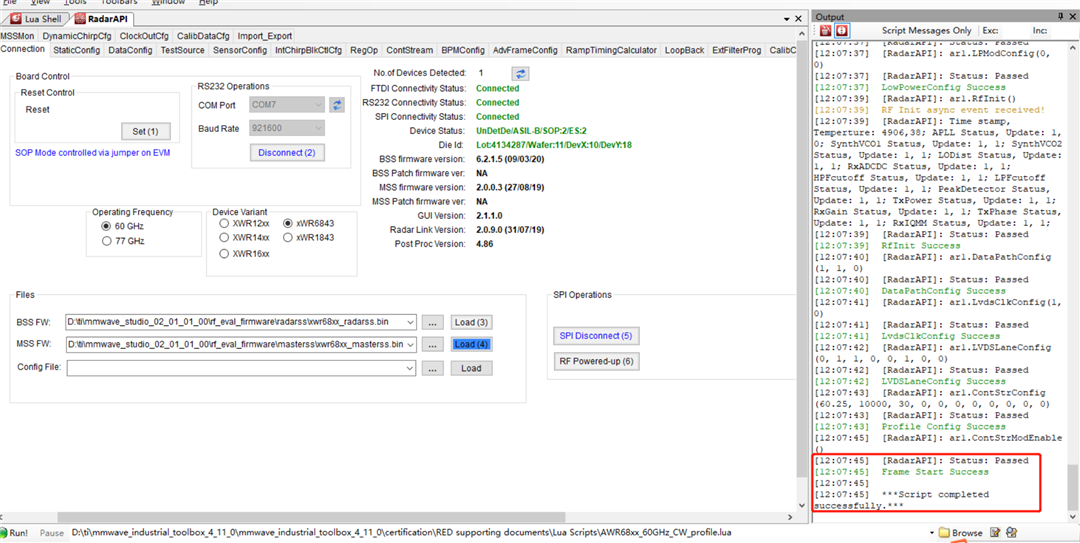Screen dimensions: 1080x543
Task: Open the tab list dropdown arrow near Lua Shell
Action: point(787,19)
